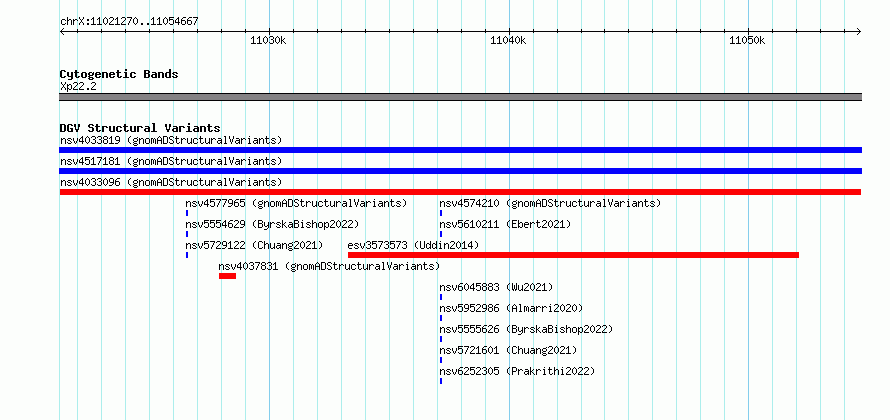Click nsv5729122 (Chuang2021) label

pos(254,245)
